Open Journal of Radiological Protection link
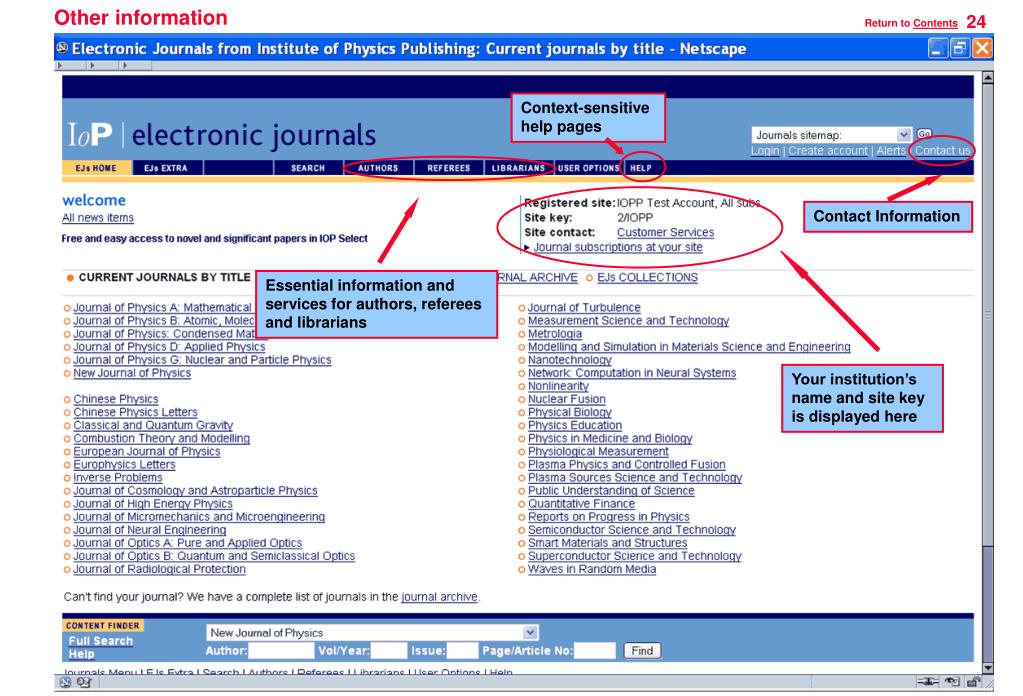The image size is (1023, 696). click(x=159, y=569)
